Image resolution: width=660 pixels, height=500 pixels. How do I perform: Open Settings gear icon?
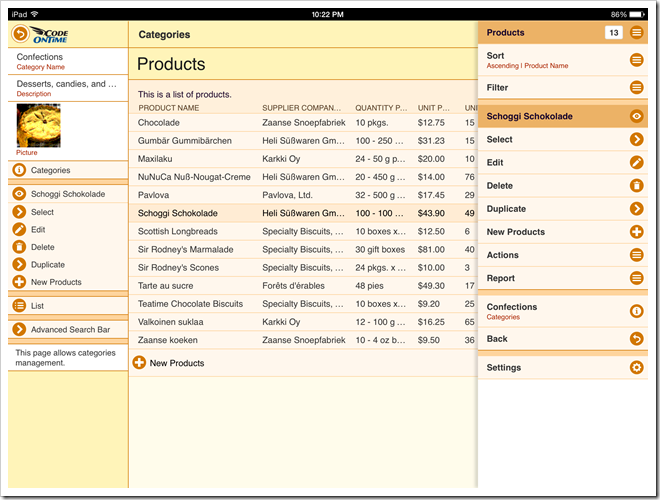[x=636, y=368]
